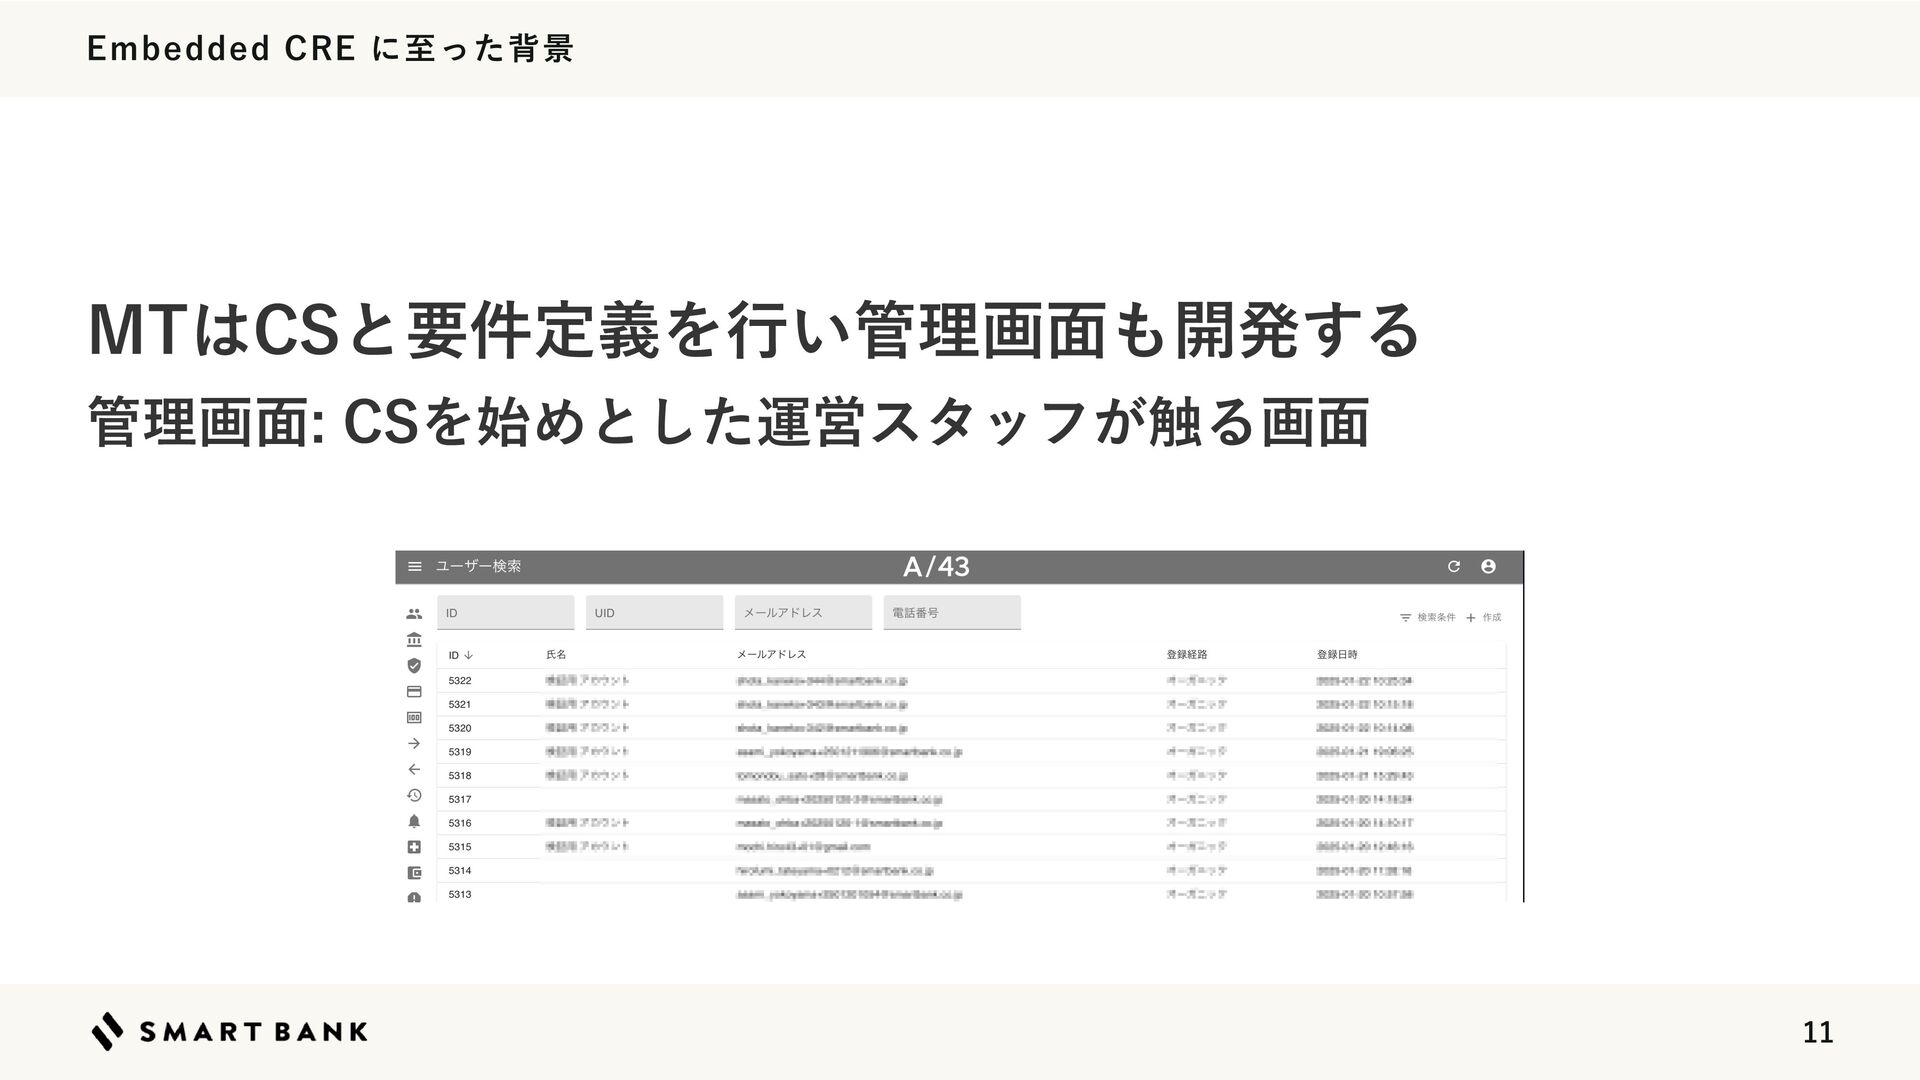The image size is (1920, 1080).
Task: Click the left arrow sidebar icon
Action: pos(414,770)
